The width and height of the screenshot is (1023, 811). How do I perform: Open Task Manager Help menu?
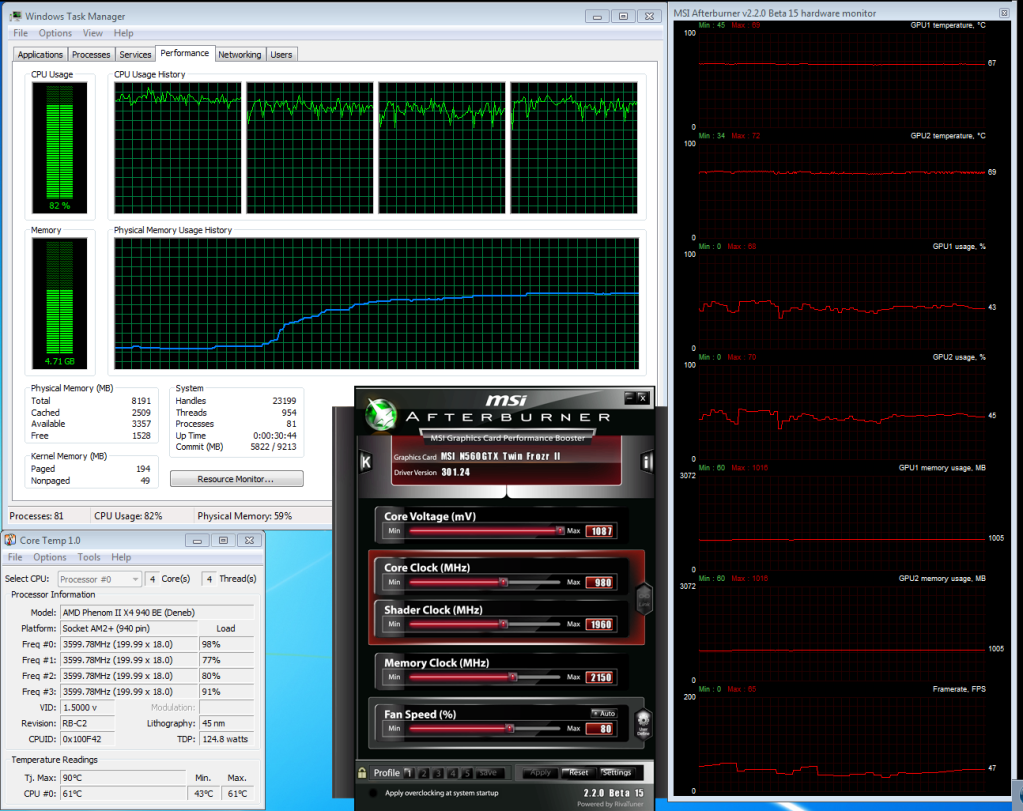tap(123, 33)
